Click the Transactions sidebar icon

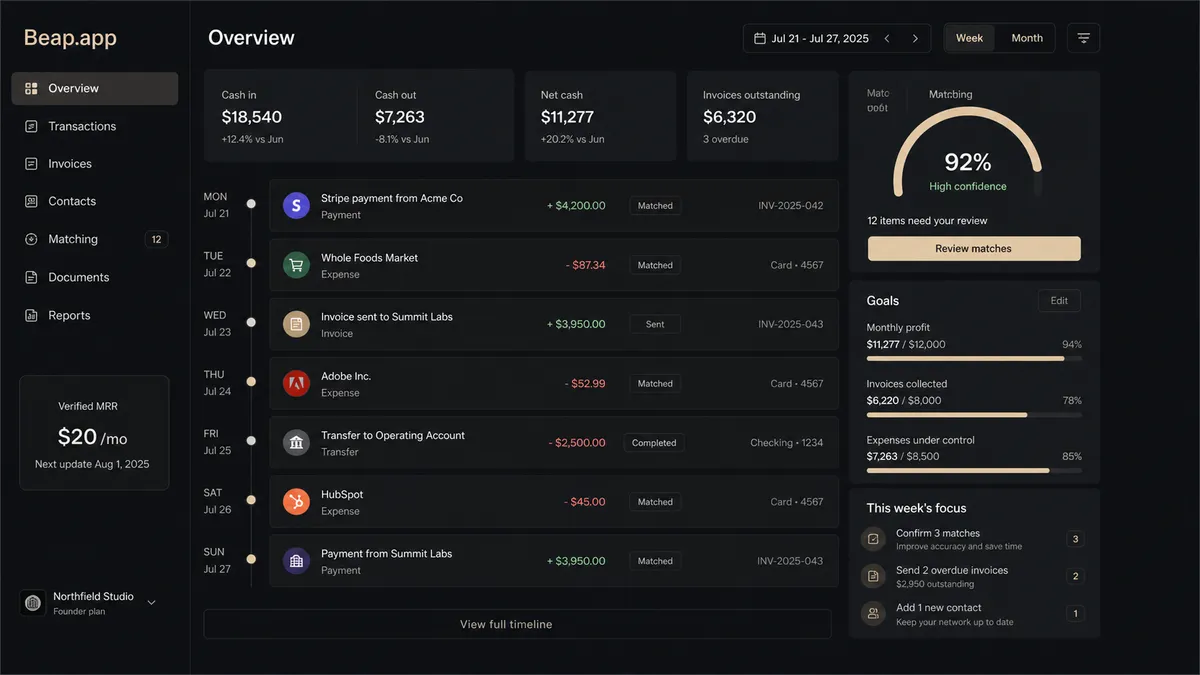pos(31,126)
